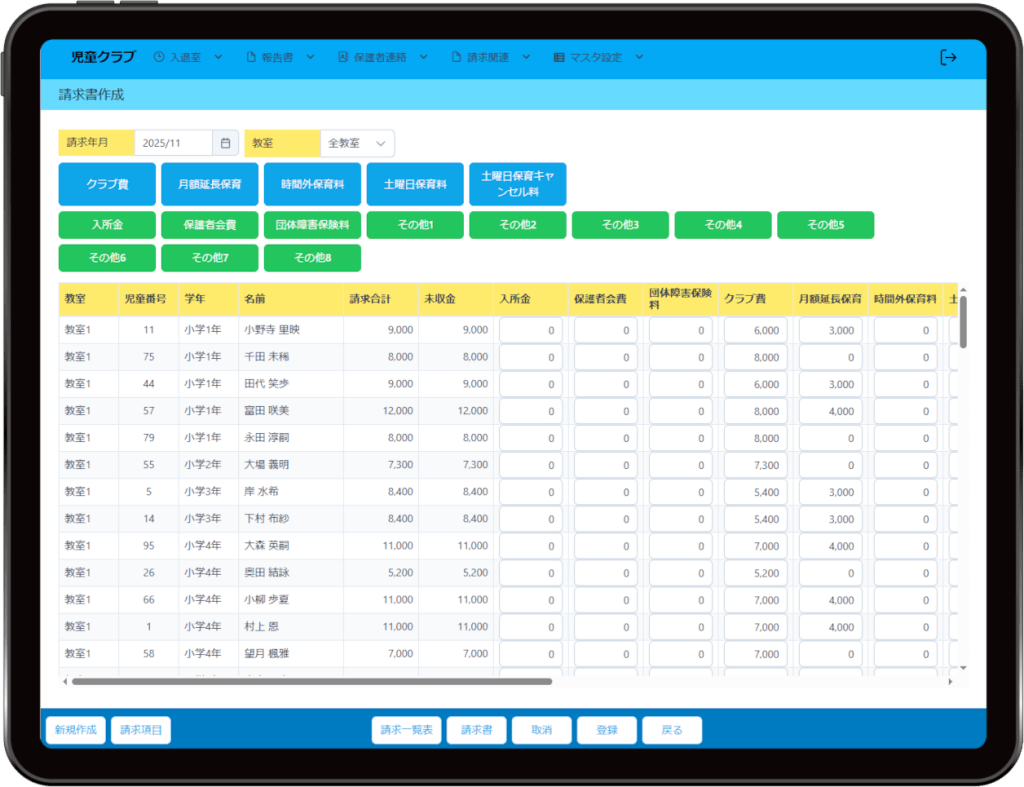Click the 児童クラブ logo
Screen dimensions: 1024x787
(103, 58)
